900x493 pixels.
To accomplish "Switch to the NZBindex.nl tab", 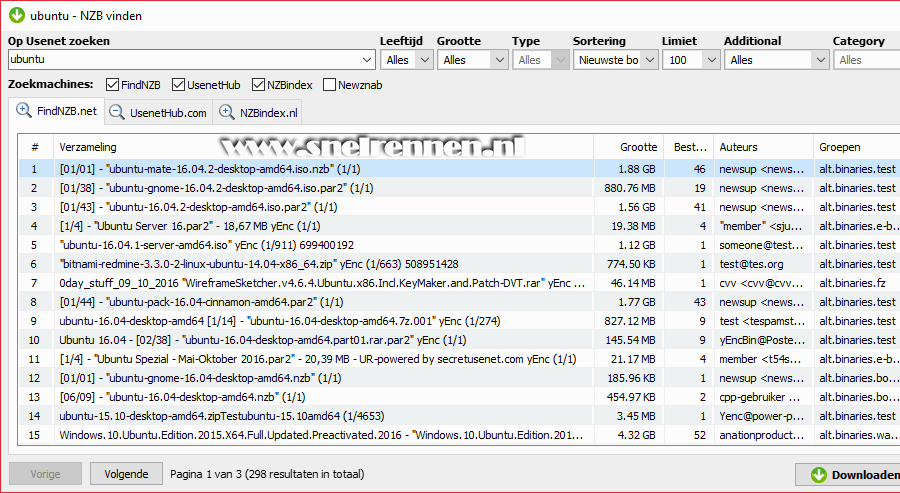I will point(257,112).
